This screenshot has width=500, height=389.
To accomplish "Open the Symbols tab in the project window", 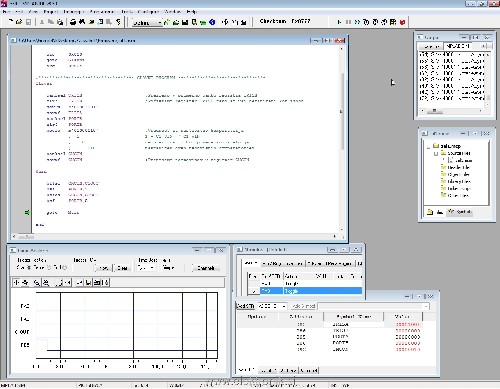I will 460,212.
